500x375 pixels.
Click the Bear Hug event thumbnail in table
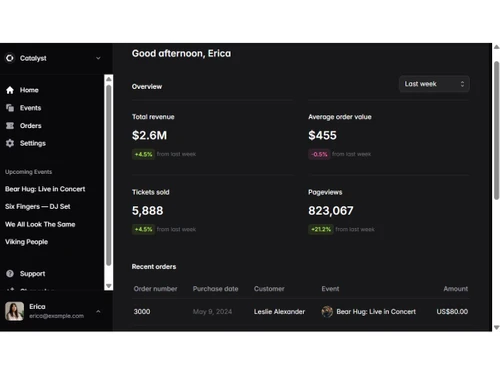pos(327,312)
